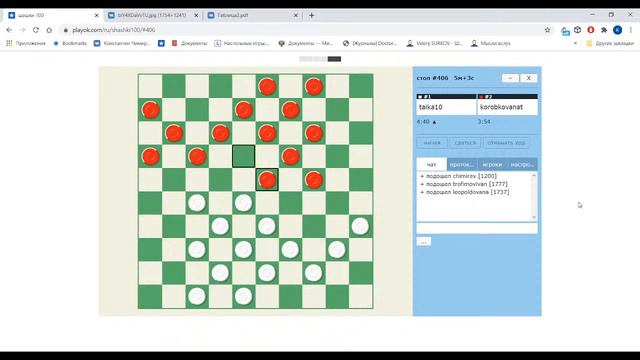Switch to the проток... tab

[462, 164]
